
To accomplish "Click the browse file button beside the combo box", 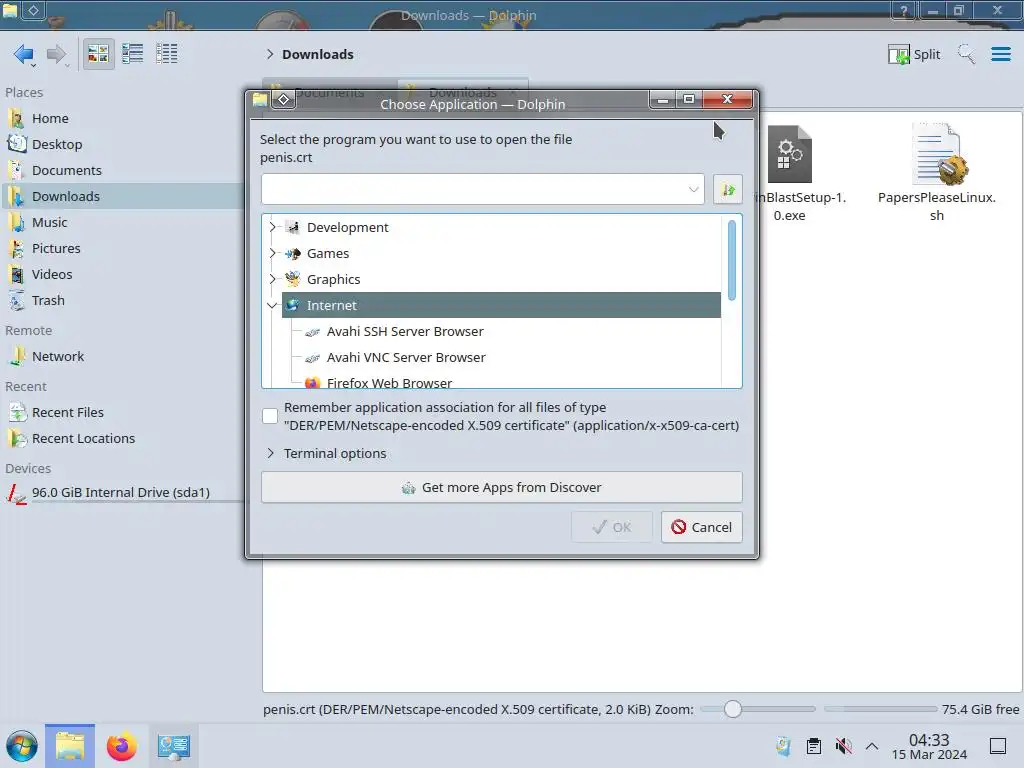I will [x=728, y=189].
